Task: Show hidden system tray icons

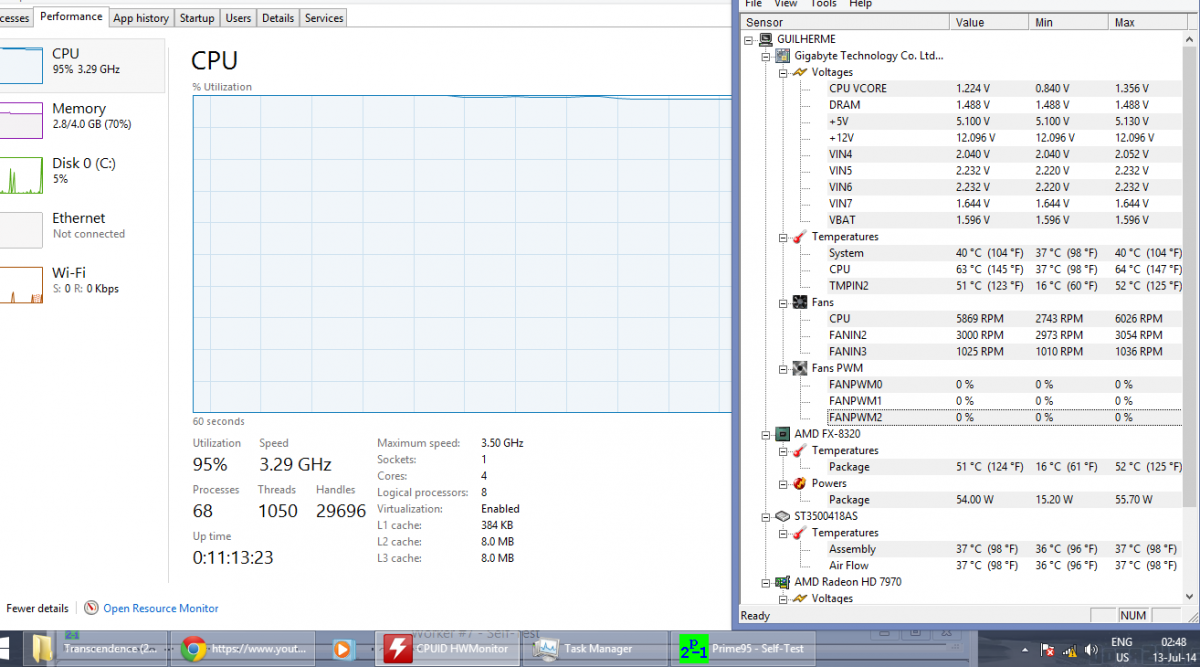Action: (x=1023, y=649)
